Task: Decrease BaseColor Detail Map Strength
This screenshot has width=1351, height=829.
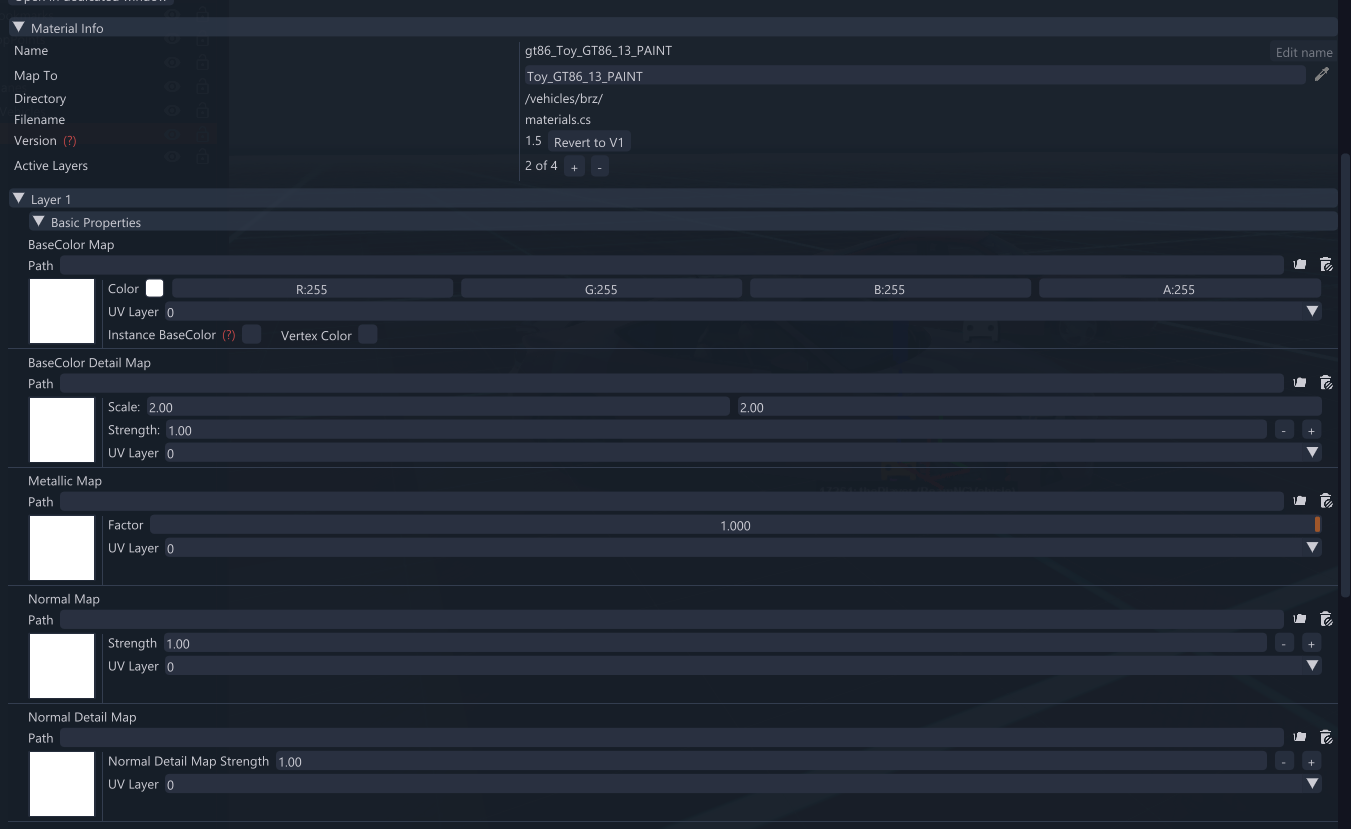Action: click(x=1284, y=430)
